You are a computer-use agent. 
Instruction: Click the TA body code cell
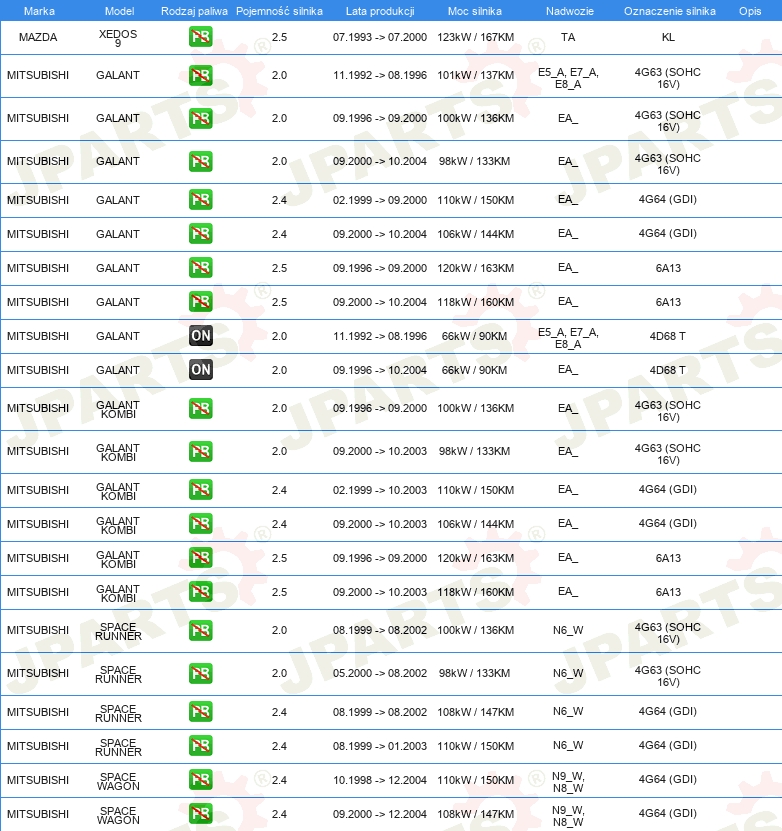pos(568,37)
